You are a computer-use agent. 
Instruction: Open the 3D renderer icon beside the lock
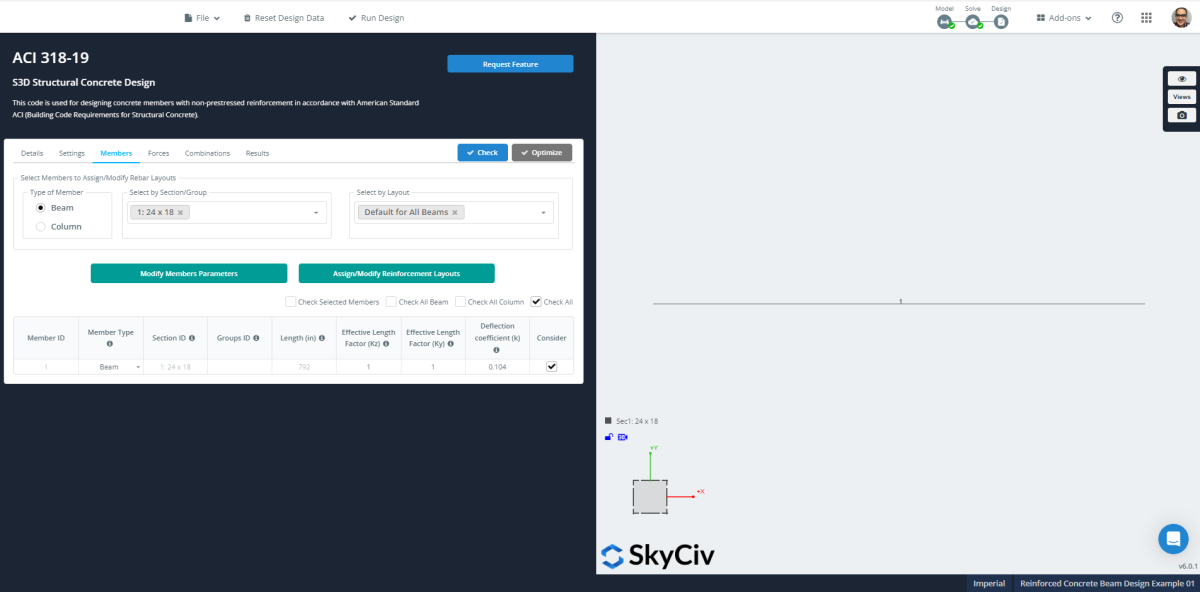pyautogui.click(x=623, y=437)
